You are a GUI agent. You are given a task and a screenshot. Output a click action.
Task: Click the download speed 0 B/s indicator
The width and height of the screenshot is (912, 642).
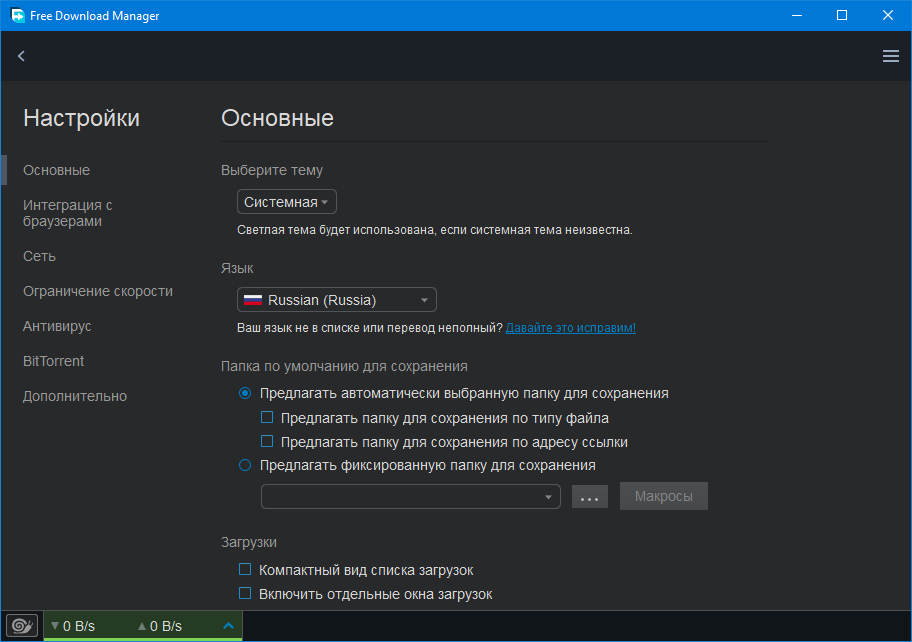(x=73, y=626)
